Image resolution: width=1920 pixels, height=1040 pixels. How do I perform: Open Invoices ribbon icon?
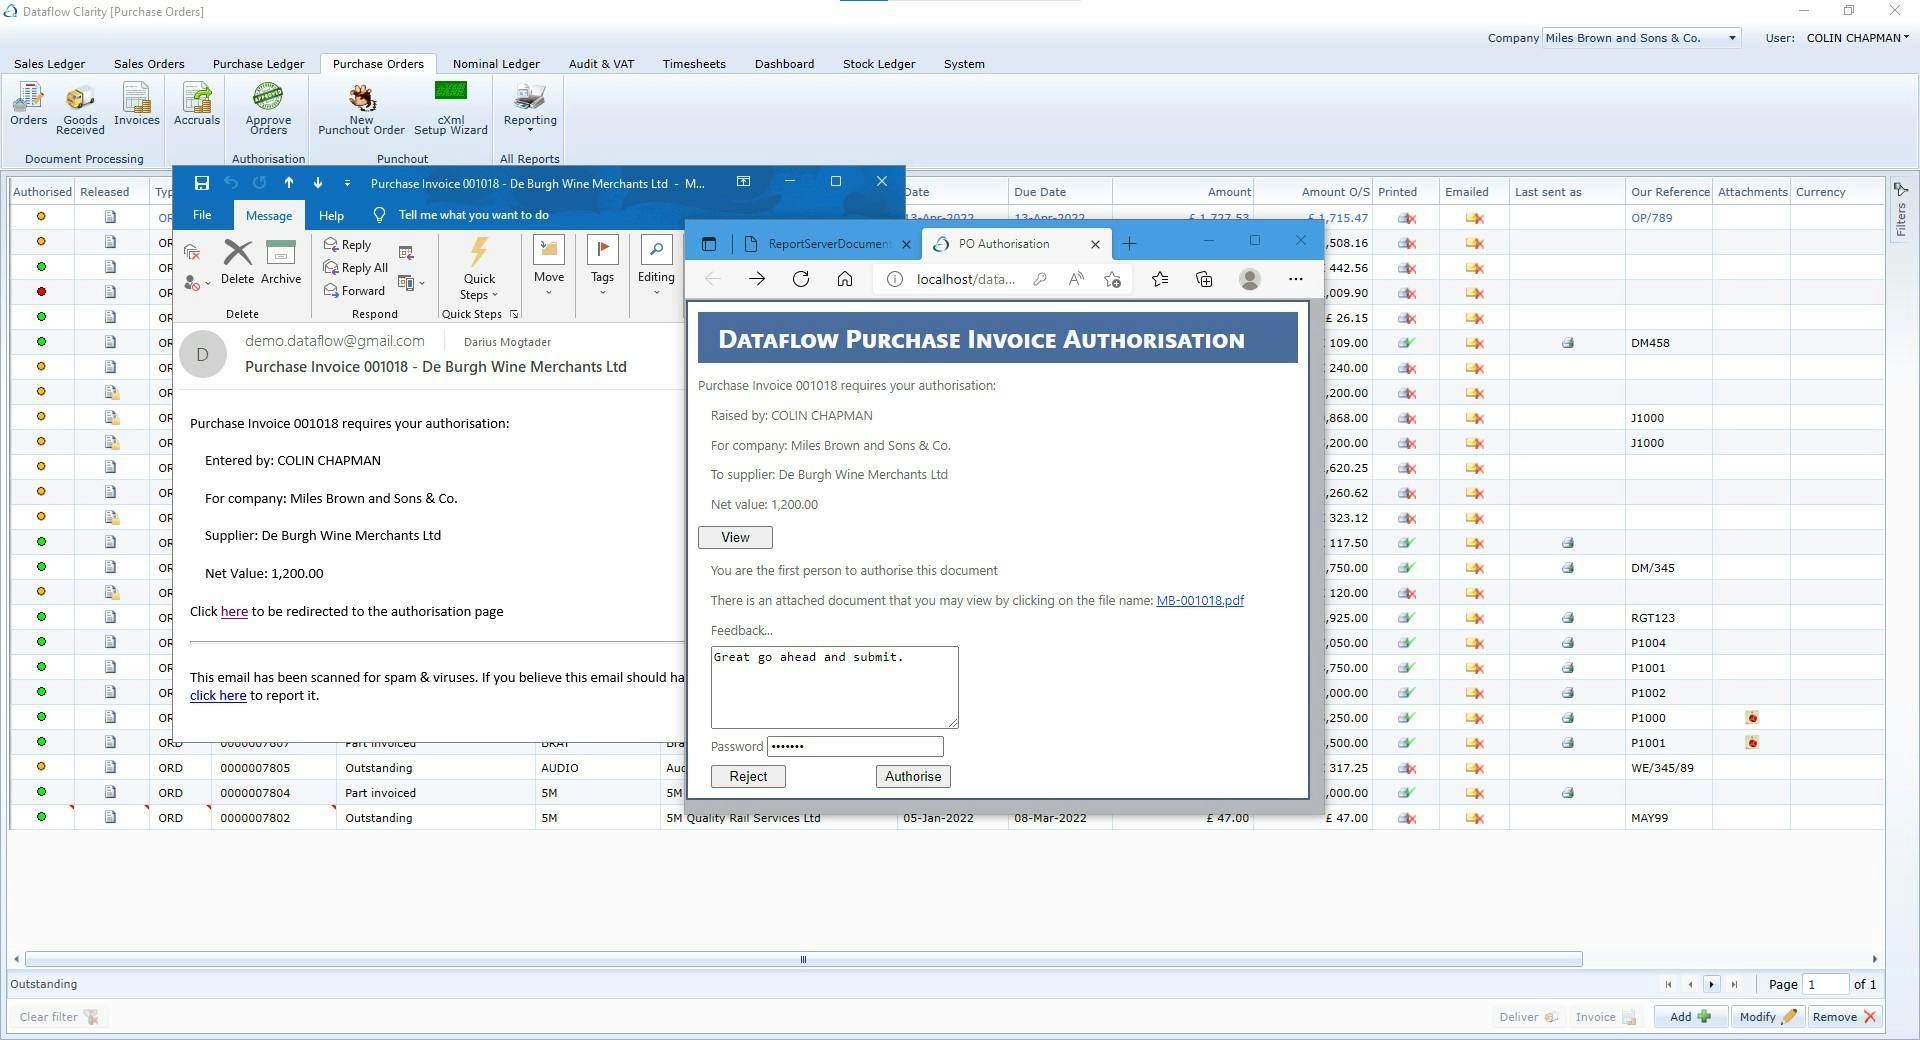[137, 105]
